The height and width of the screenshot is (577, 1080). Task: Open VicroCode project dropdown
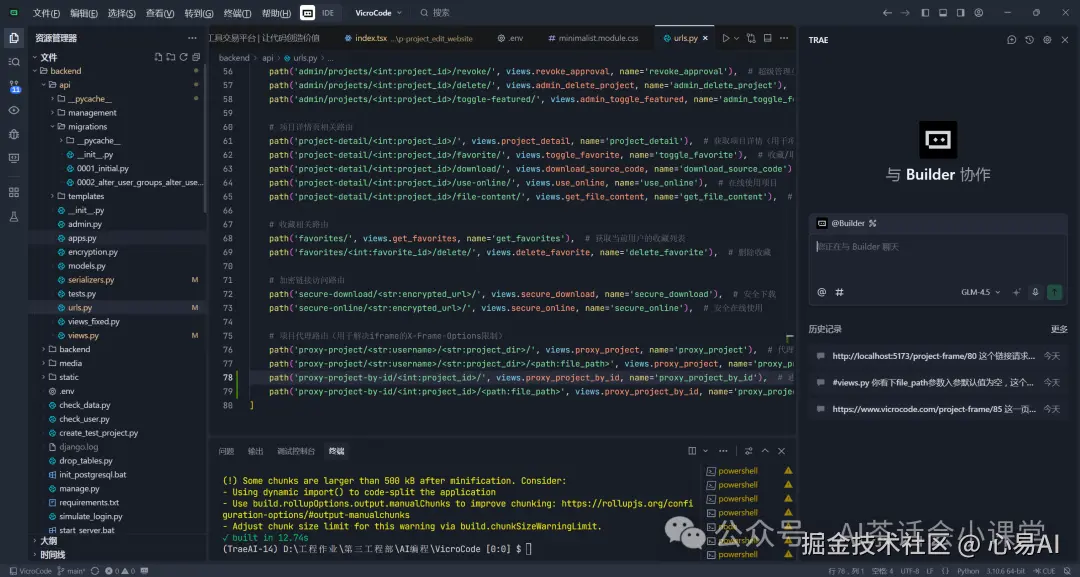(378, 12)
